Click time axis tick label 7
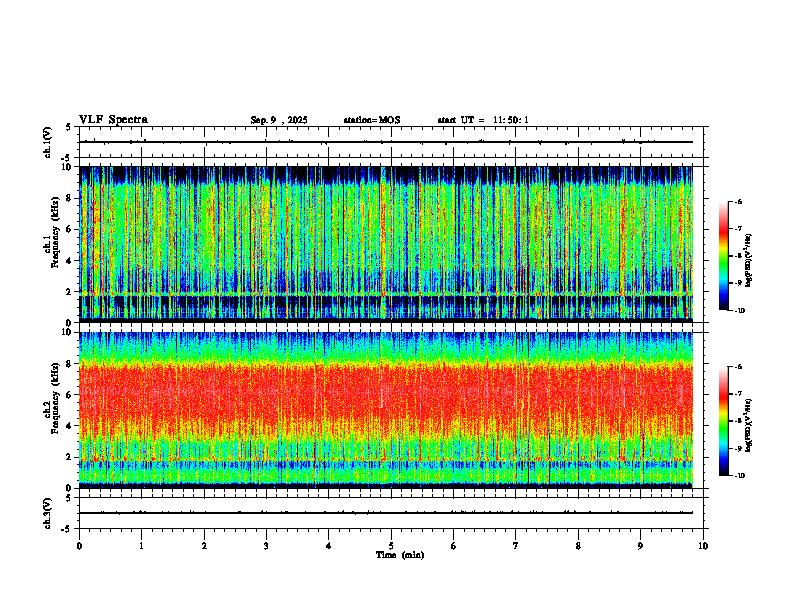The width and height of the screenshot is (792, 612). (x=516, y=546)
